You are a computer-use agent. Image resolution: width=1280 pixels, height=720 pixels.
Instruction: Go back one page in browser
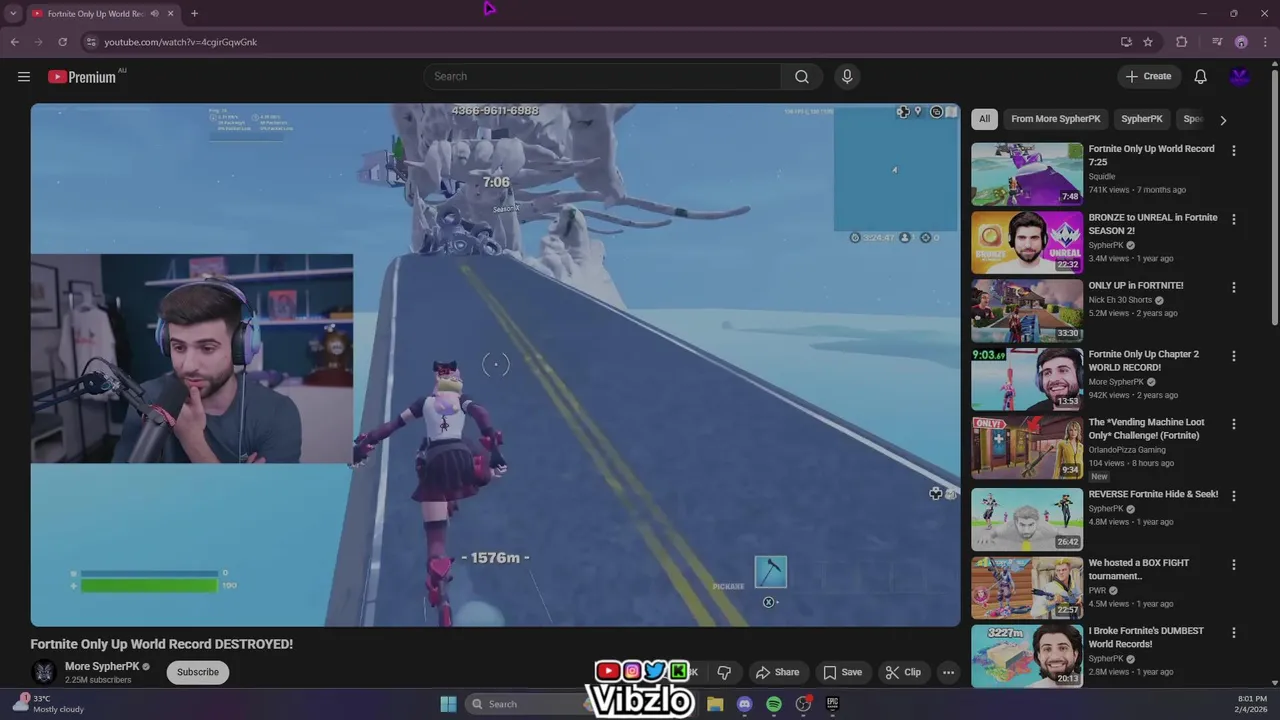[x=14, y=42]
